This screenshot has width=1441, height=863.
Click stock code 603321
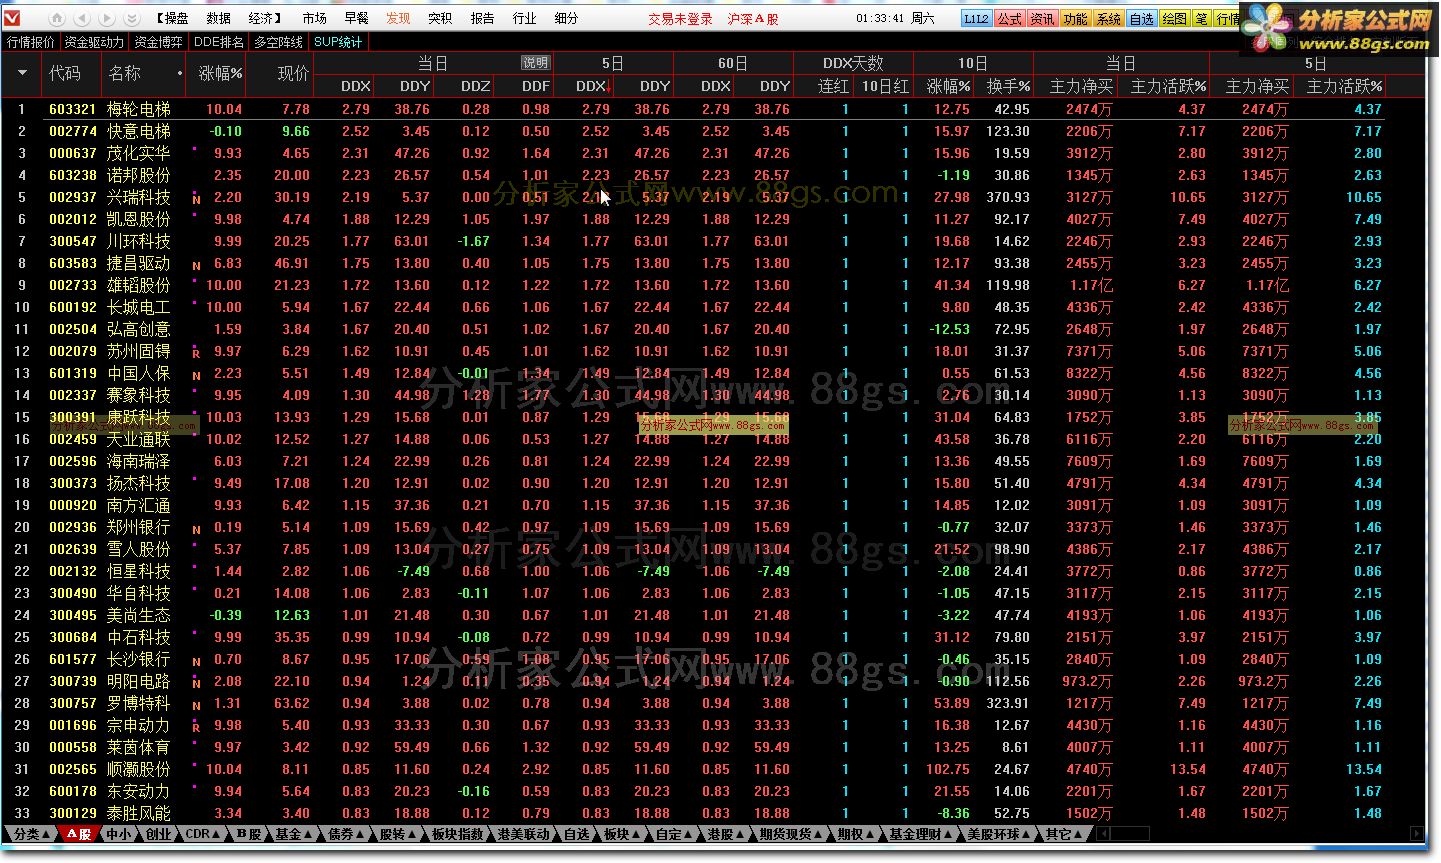click(73, 109)
